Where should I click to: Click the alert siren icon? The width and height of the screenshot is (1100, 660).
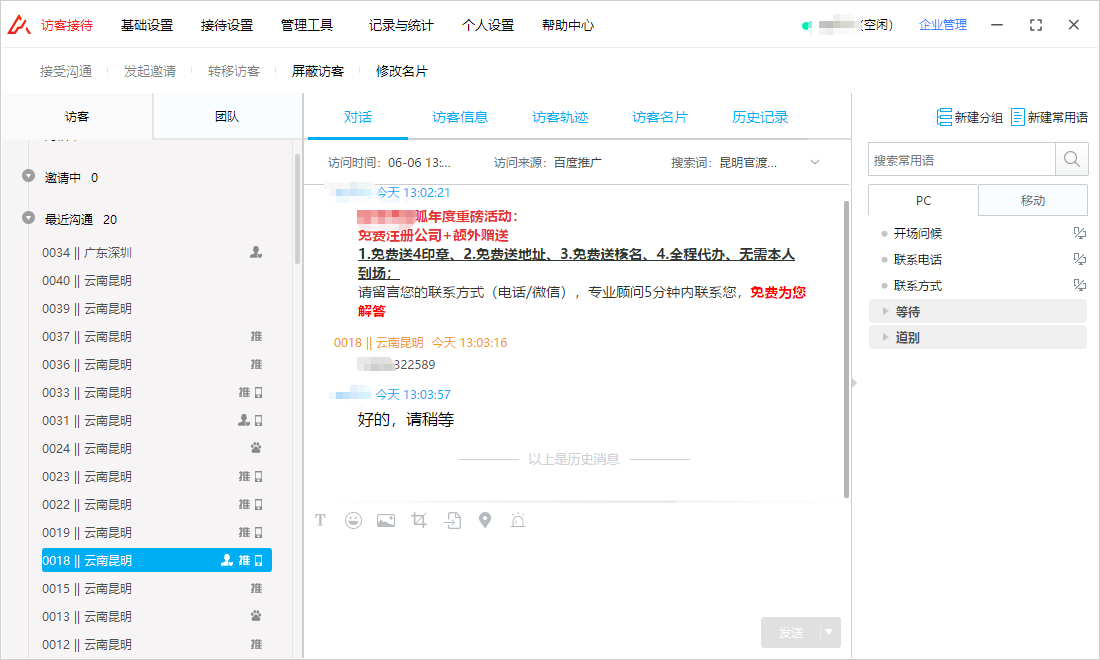coord(517,520)
